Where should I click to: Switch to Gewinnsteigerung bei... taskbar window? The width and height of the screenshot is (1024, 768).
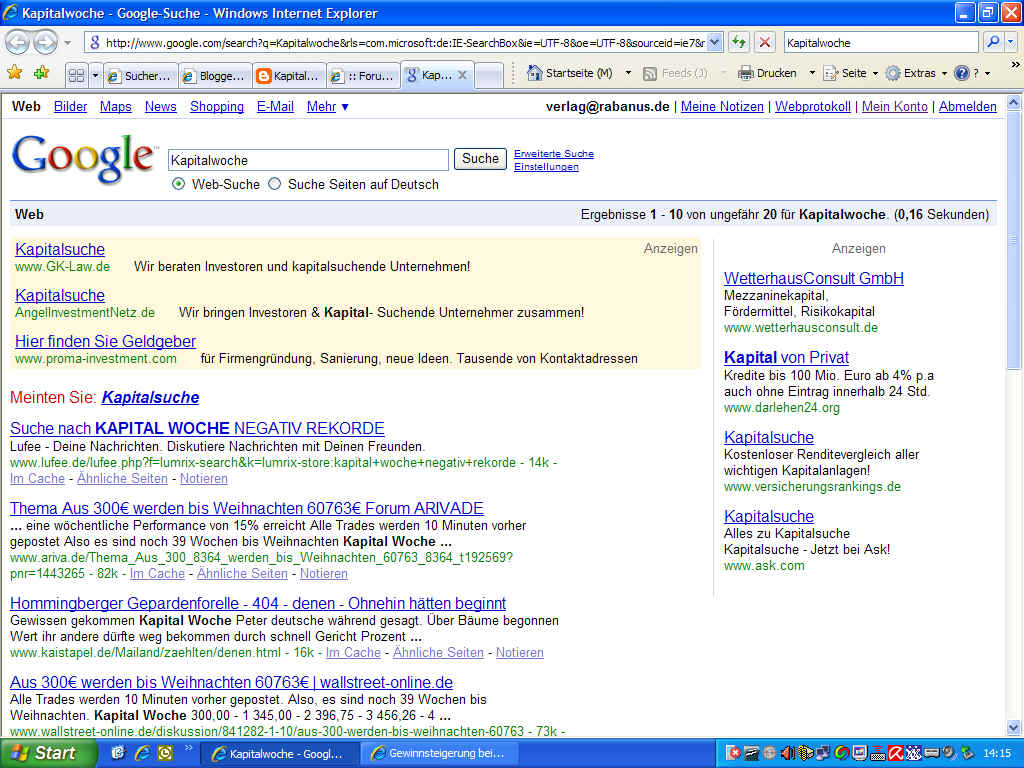pyautogui.click(x=440, y=753)
